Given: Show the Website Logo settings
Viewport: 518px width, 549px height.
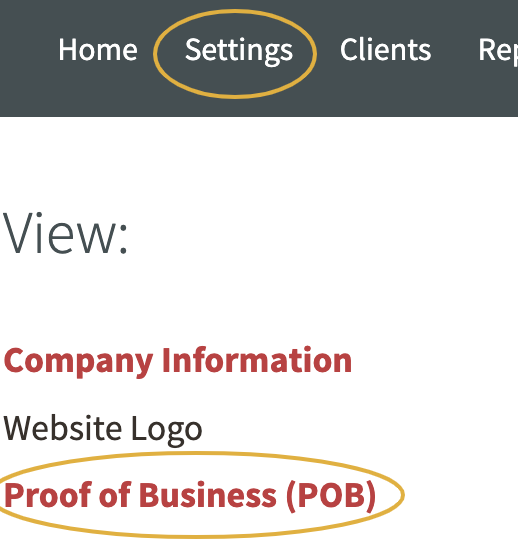Looking at the screenshot, I should (x=103, y=430).
